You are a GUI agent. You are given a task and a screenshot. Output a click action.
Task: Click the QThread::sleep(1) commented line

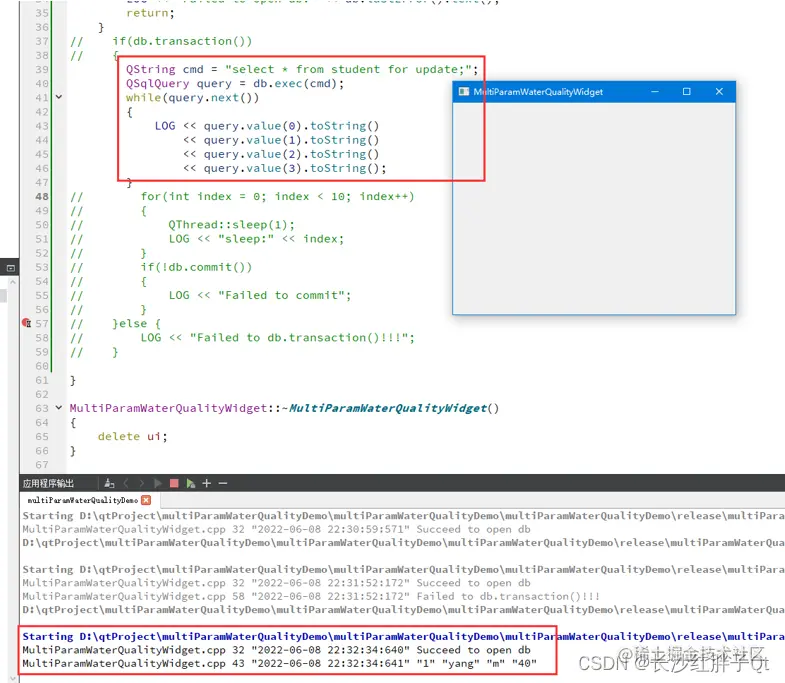tap(231, 225)
